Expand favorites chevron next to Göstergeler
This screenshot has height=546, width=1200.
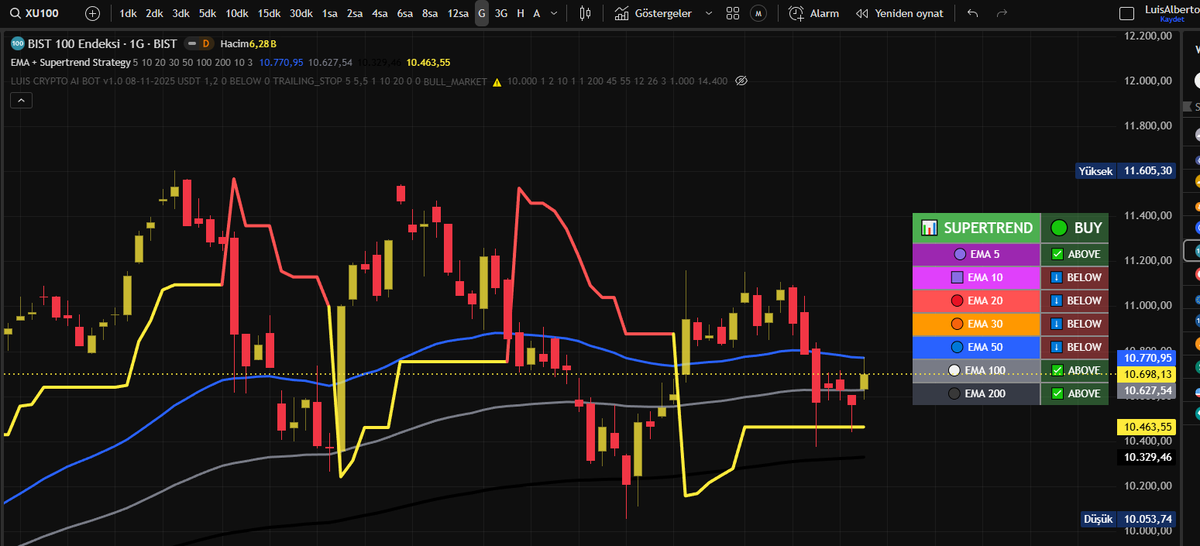[709, 14]
